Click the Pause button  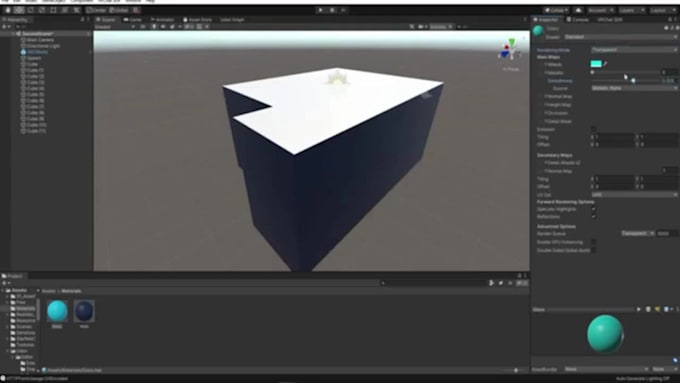tap(332, 10)
